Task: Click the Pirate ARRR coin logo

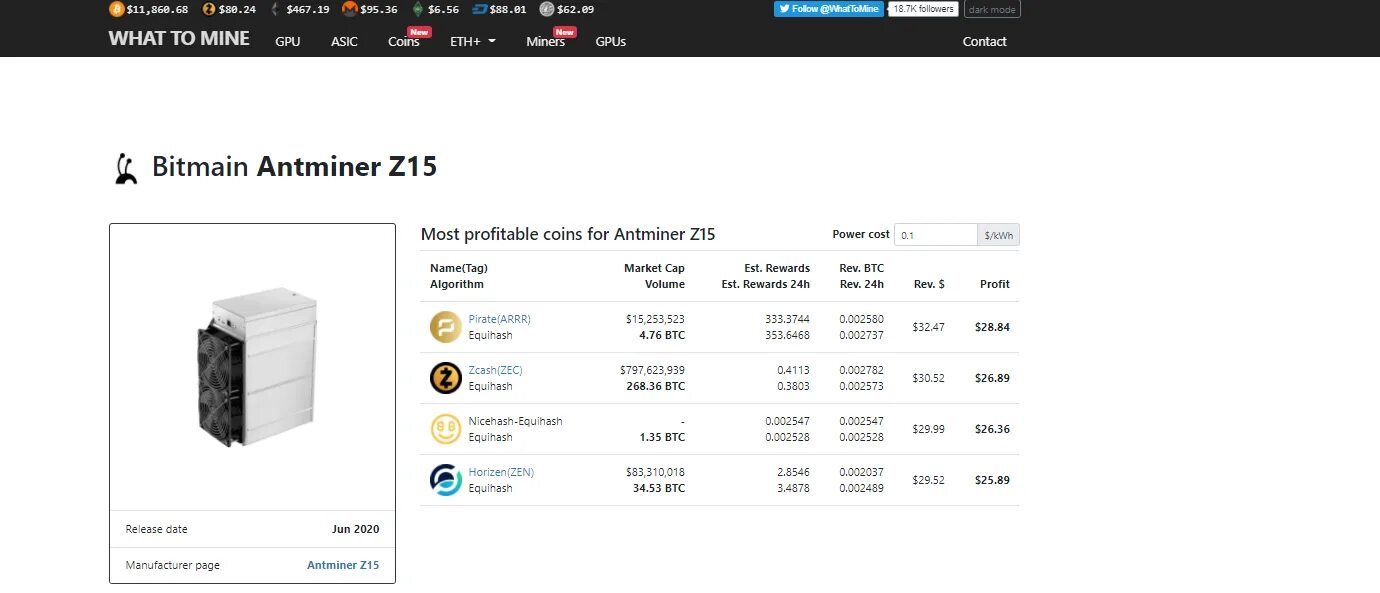Action: pos(446,327)
